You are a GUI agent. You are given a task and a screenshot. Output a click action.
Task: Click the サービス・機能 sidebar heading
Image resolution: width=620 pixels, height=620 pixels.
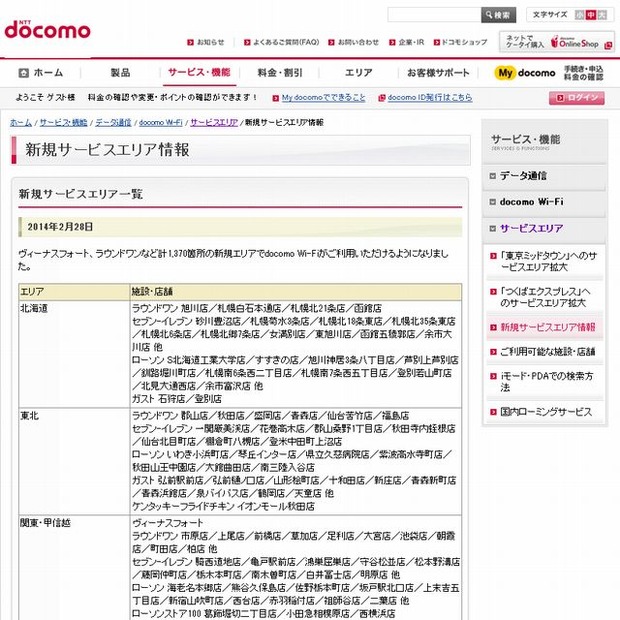(525, 140)
